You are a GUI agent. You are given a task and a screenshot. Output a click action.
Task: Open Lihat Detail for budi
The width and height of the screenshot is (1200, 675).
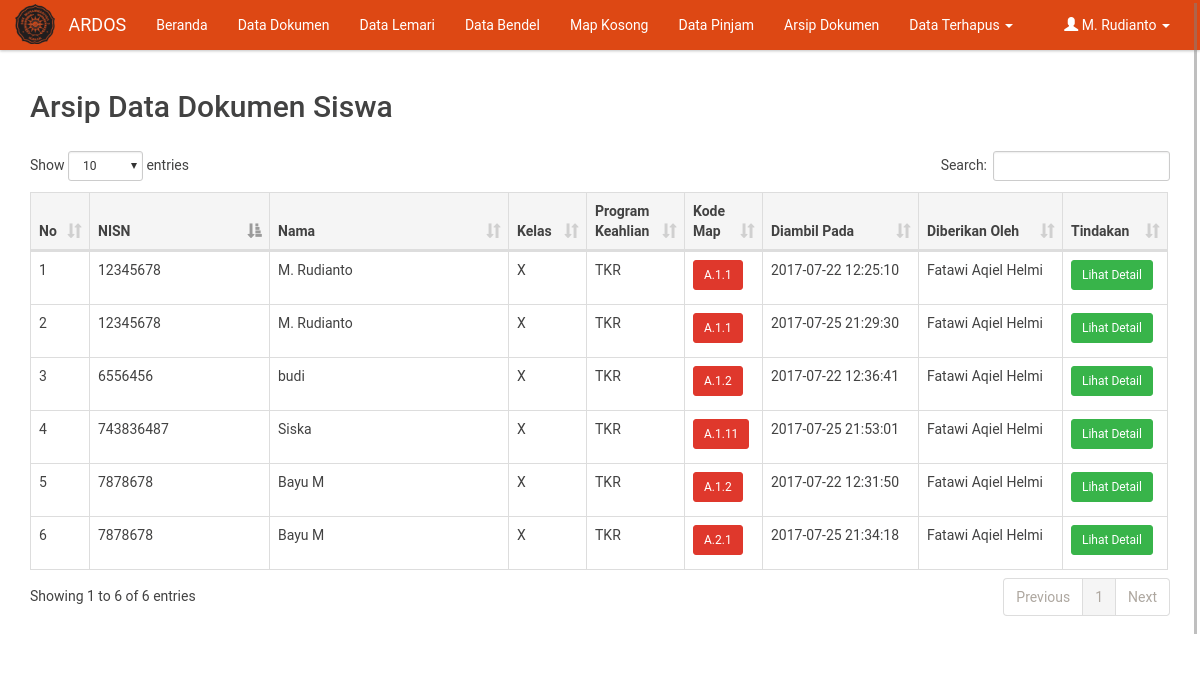(x=1111, y=380)
